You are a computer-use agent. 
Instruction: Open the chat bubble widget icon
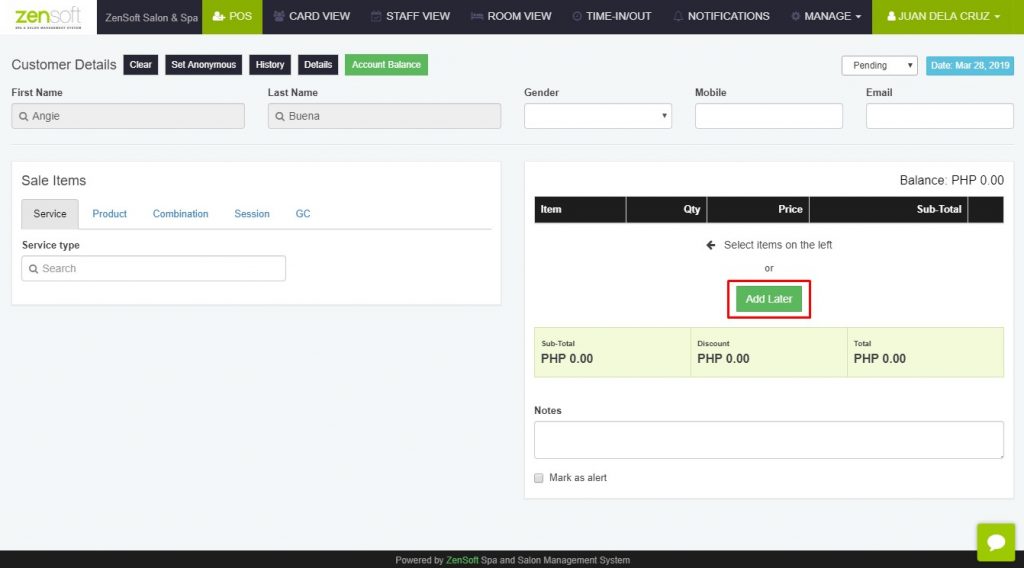(995, 542)
